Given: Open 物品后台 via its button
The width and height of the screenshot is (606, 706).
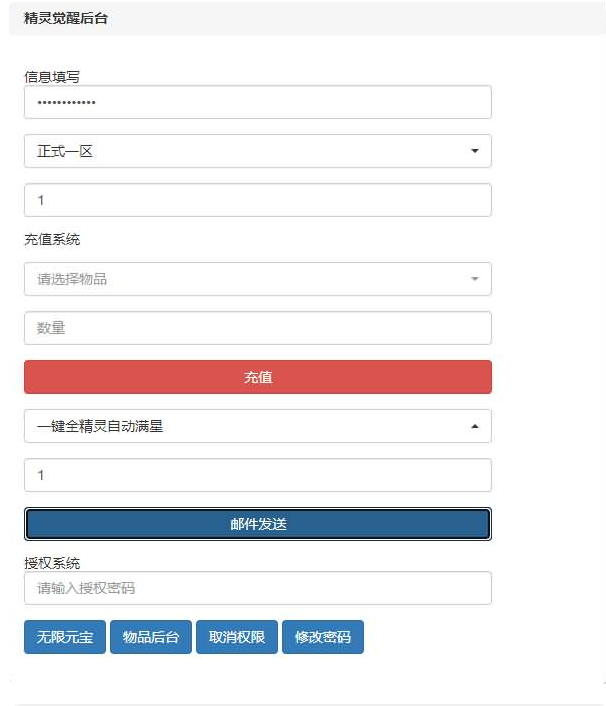Looking at the screenshot, I should click(x=151, y=637).
